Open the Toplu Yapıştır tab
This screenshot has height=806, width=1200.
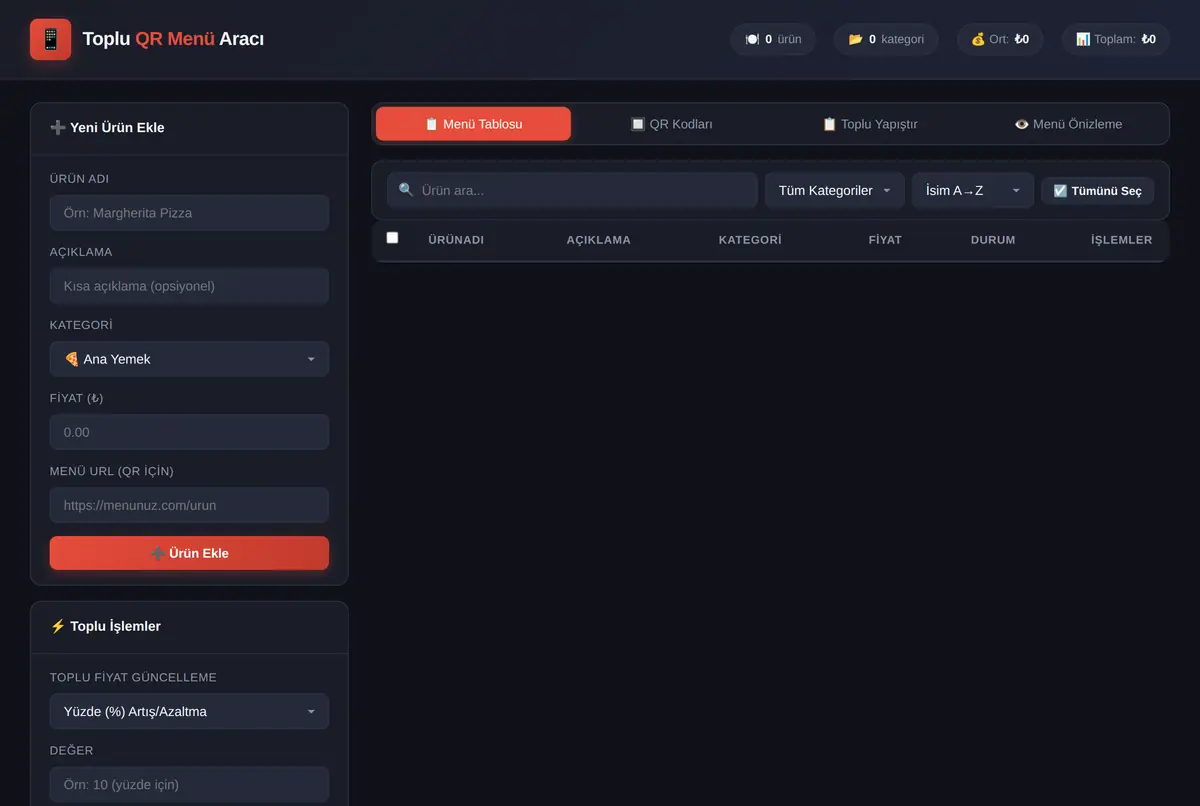pos(869,124)
